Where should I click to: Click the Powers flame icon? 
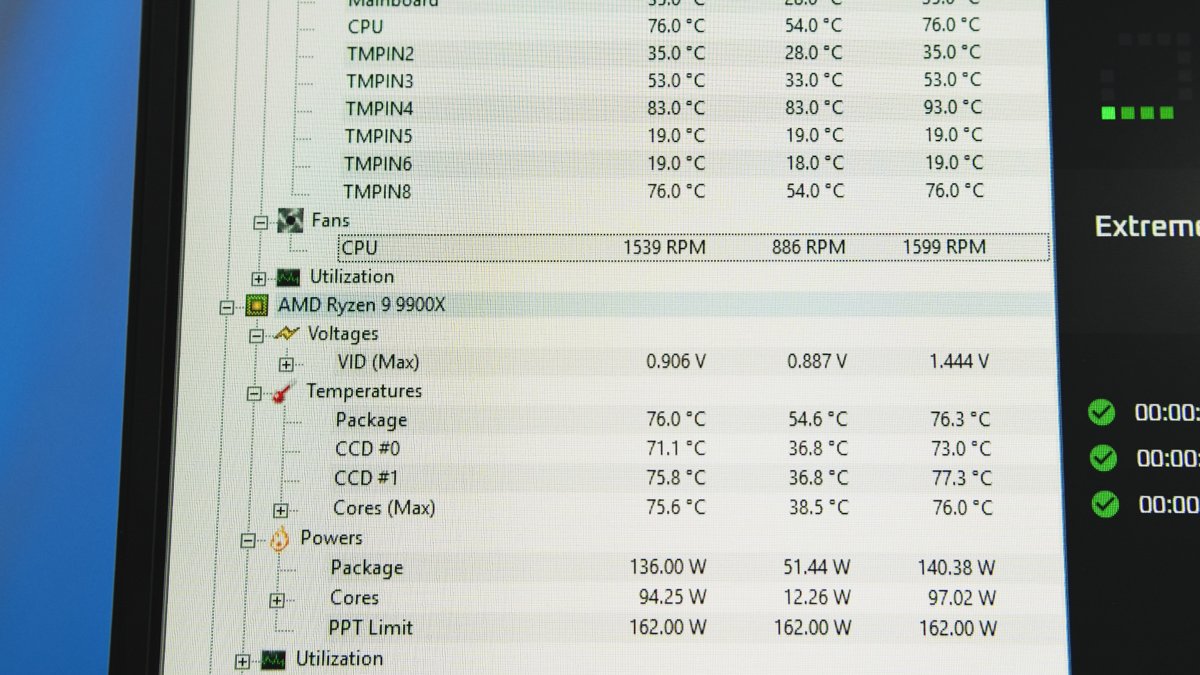pos(279,538)
